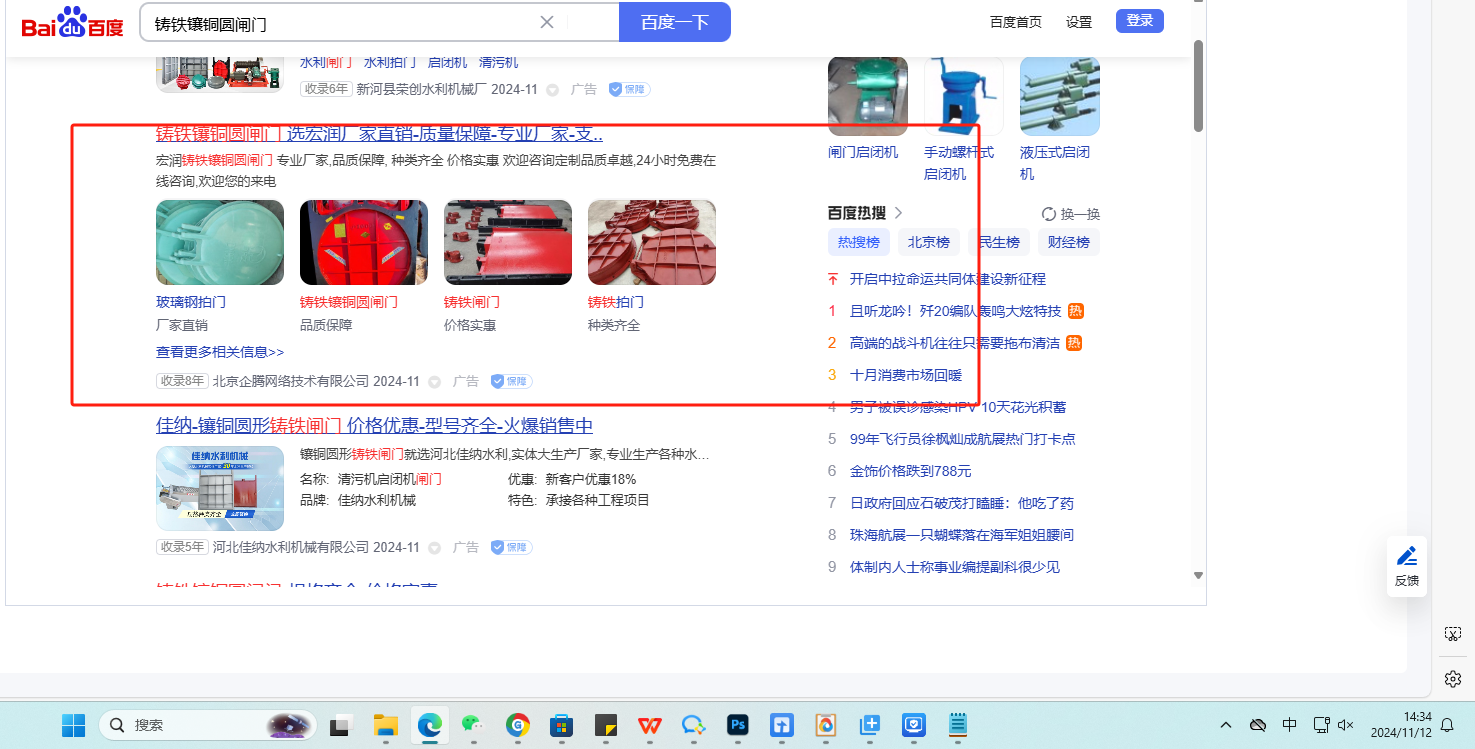Open Task View on the taskbar
The height and width of the screenshot is (749, 1475).
coord(342,725)
